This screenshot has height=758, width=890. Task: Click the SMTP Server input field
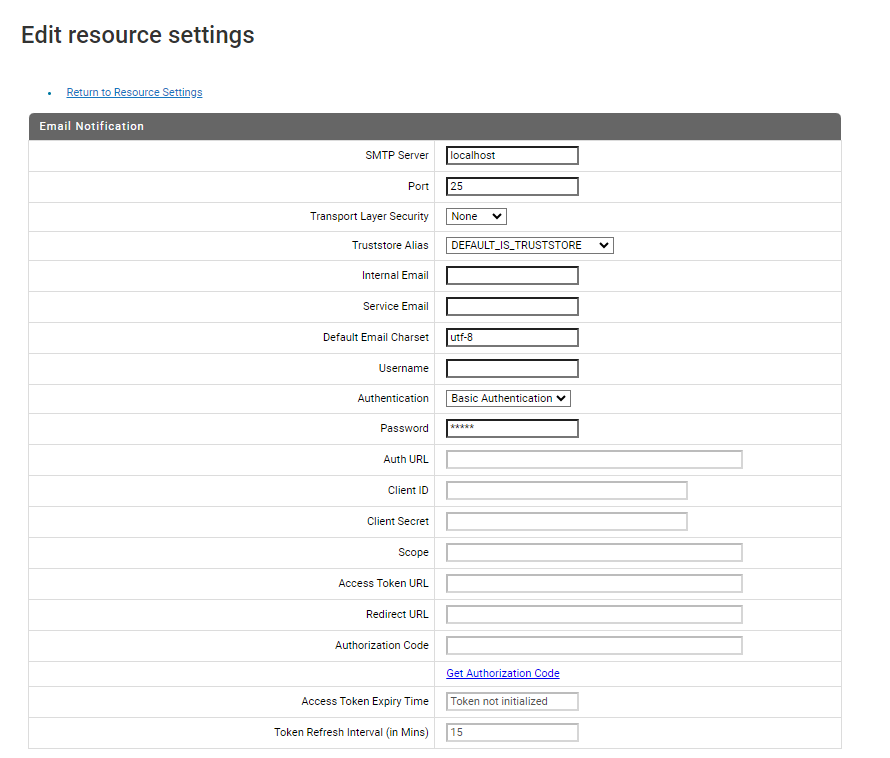pyautogui.click(x=512, y=156)
